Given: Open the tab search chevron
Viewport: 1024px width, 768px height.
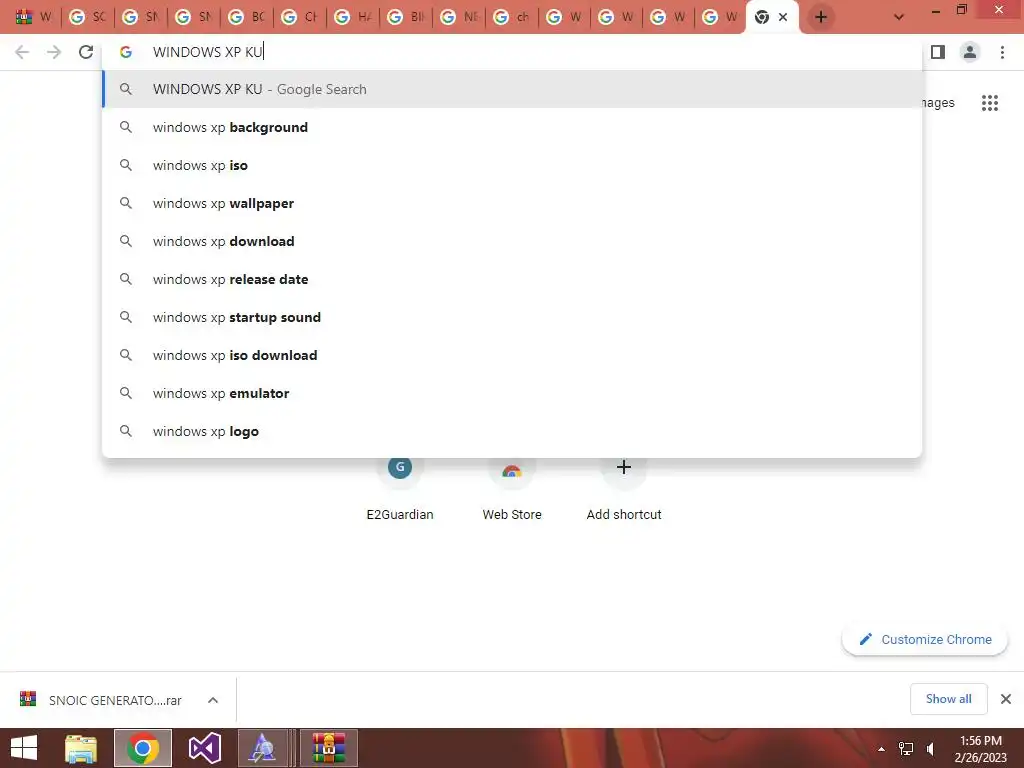Looking at the screenshot, I should [x=899, y=17].
